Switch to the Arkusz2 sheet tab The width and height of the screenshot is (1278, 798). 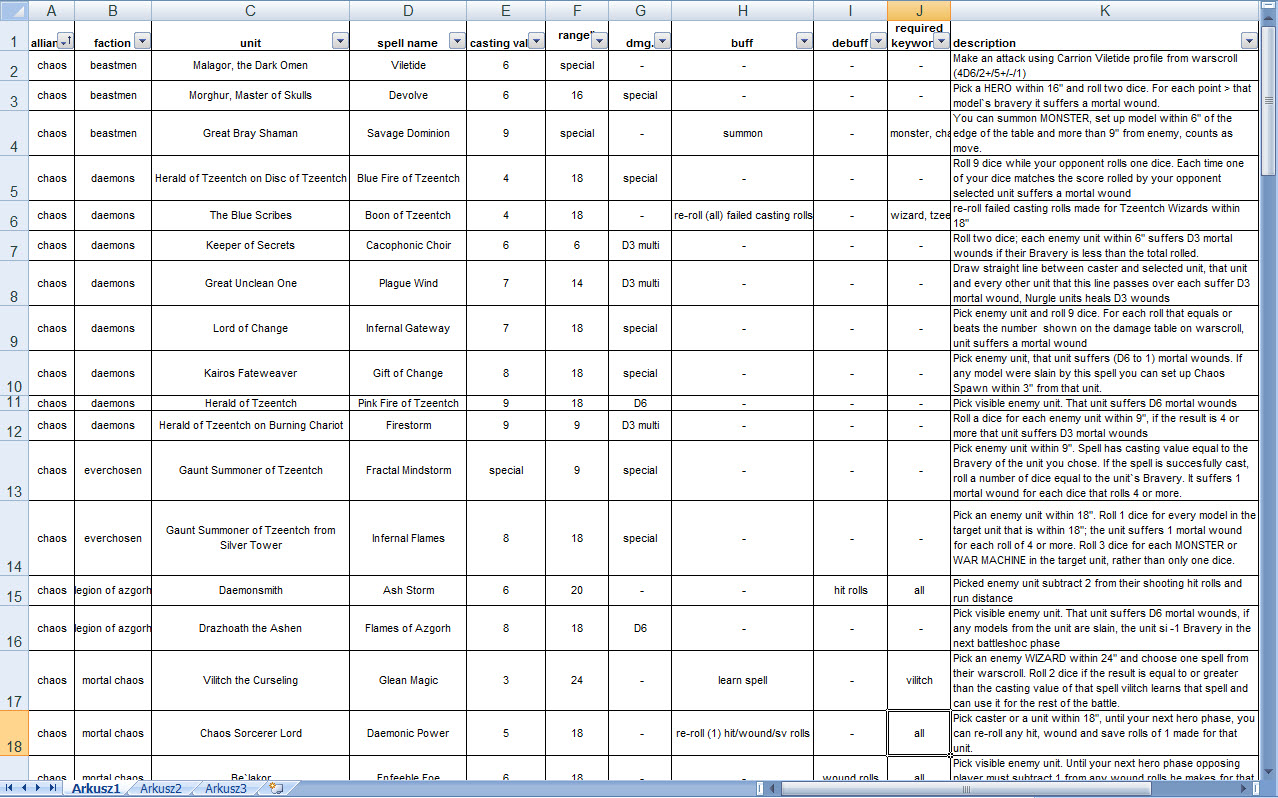click(161, 789)
